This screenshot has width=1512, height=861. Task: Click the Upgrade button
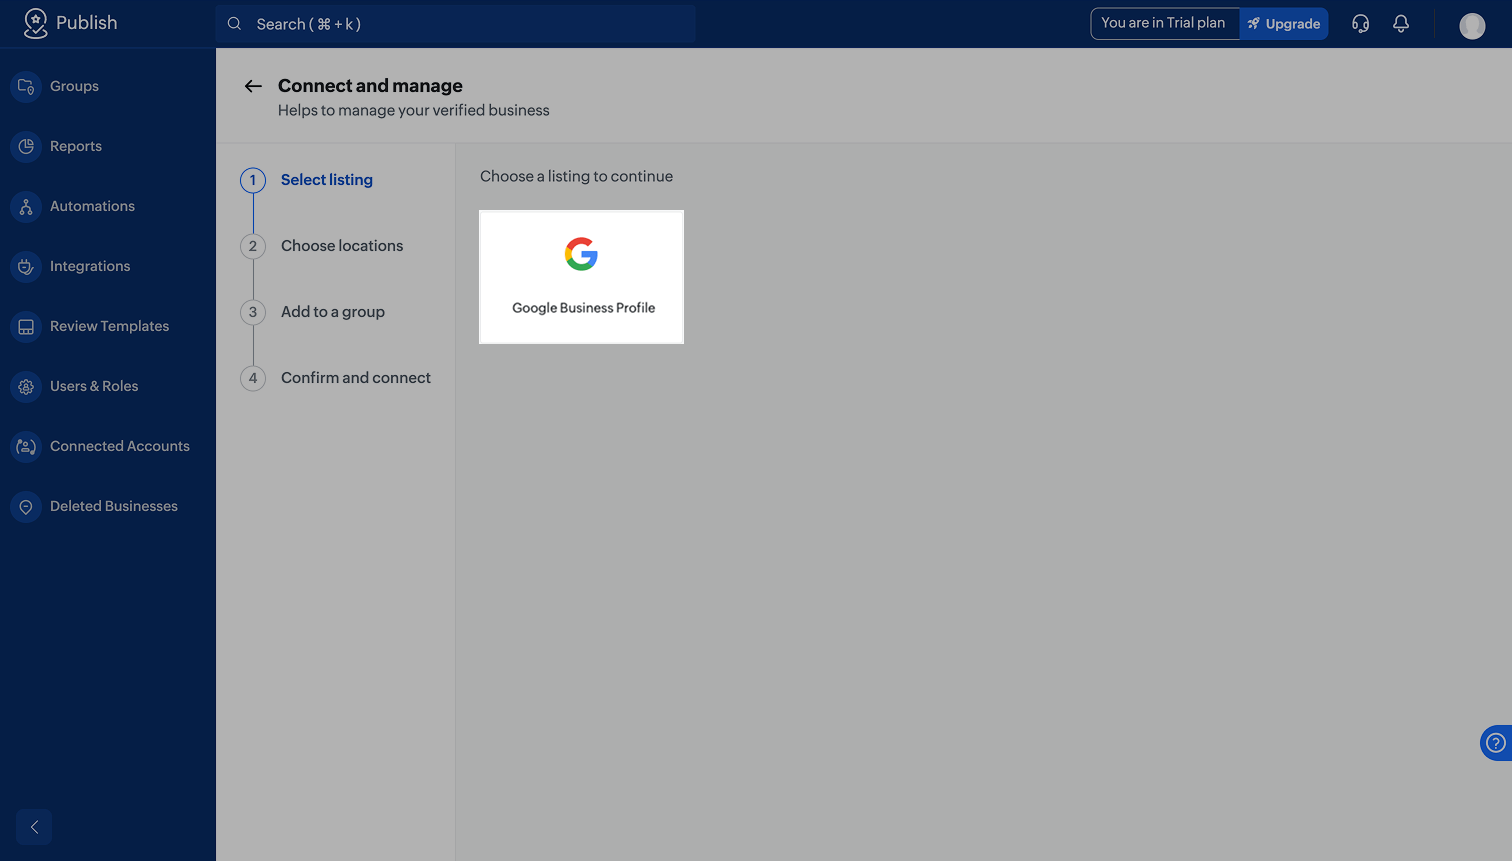pyautogui.click(x=1284, y=24)
